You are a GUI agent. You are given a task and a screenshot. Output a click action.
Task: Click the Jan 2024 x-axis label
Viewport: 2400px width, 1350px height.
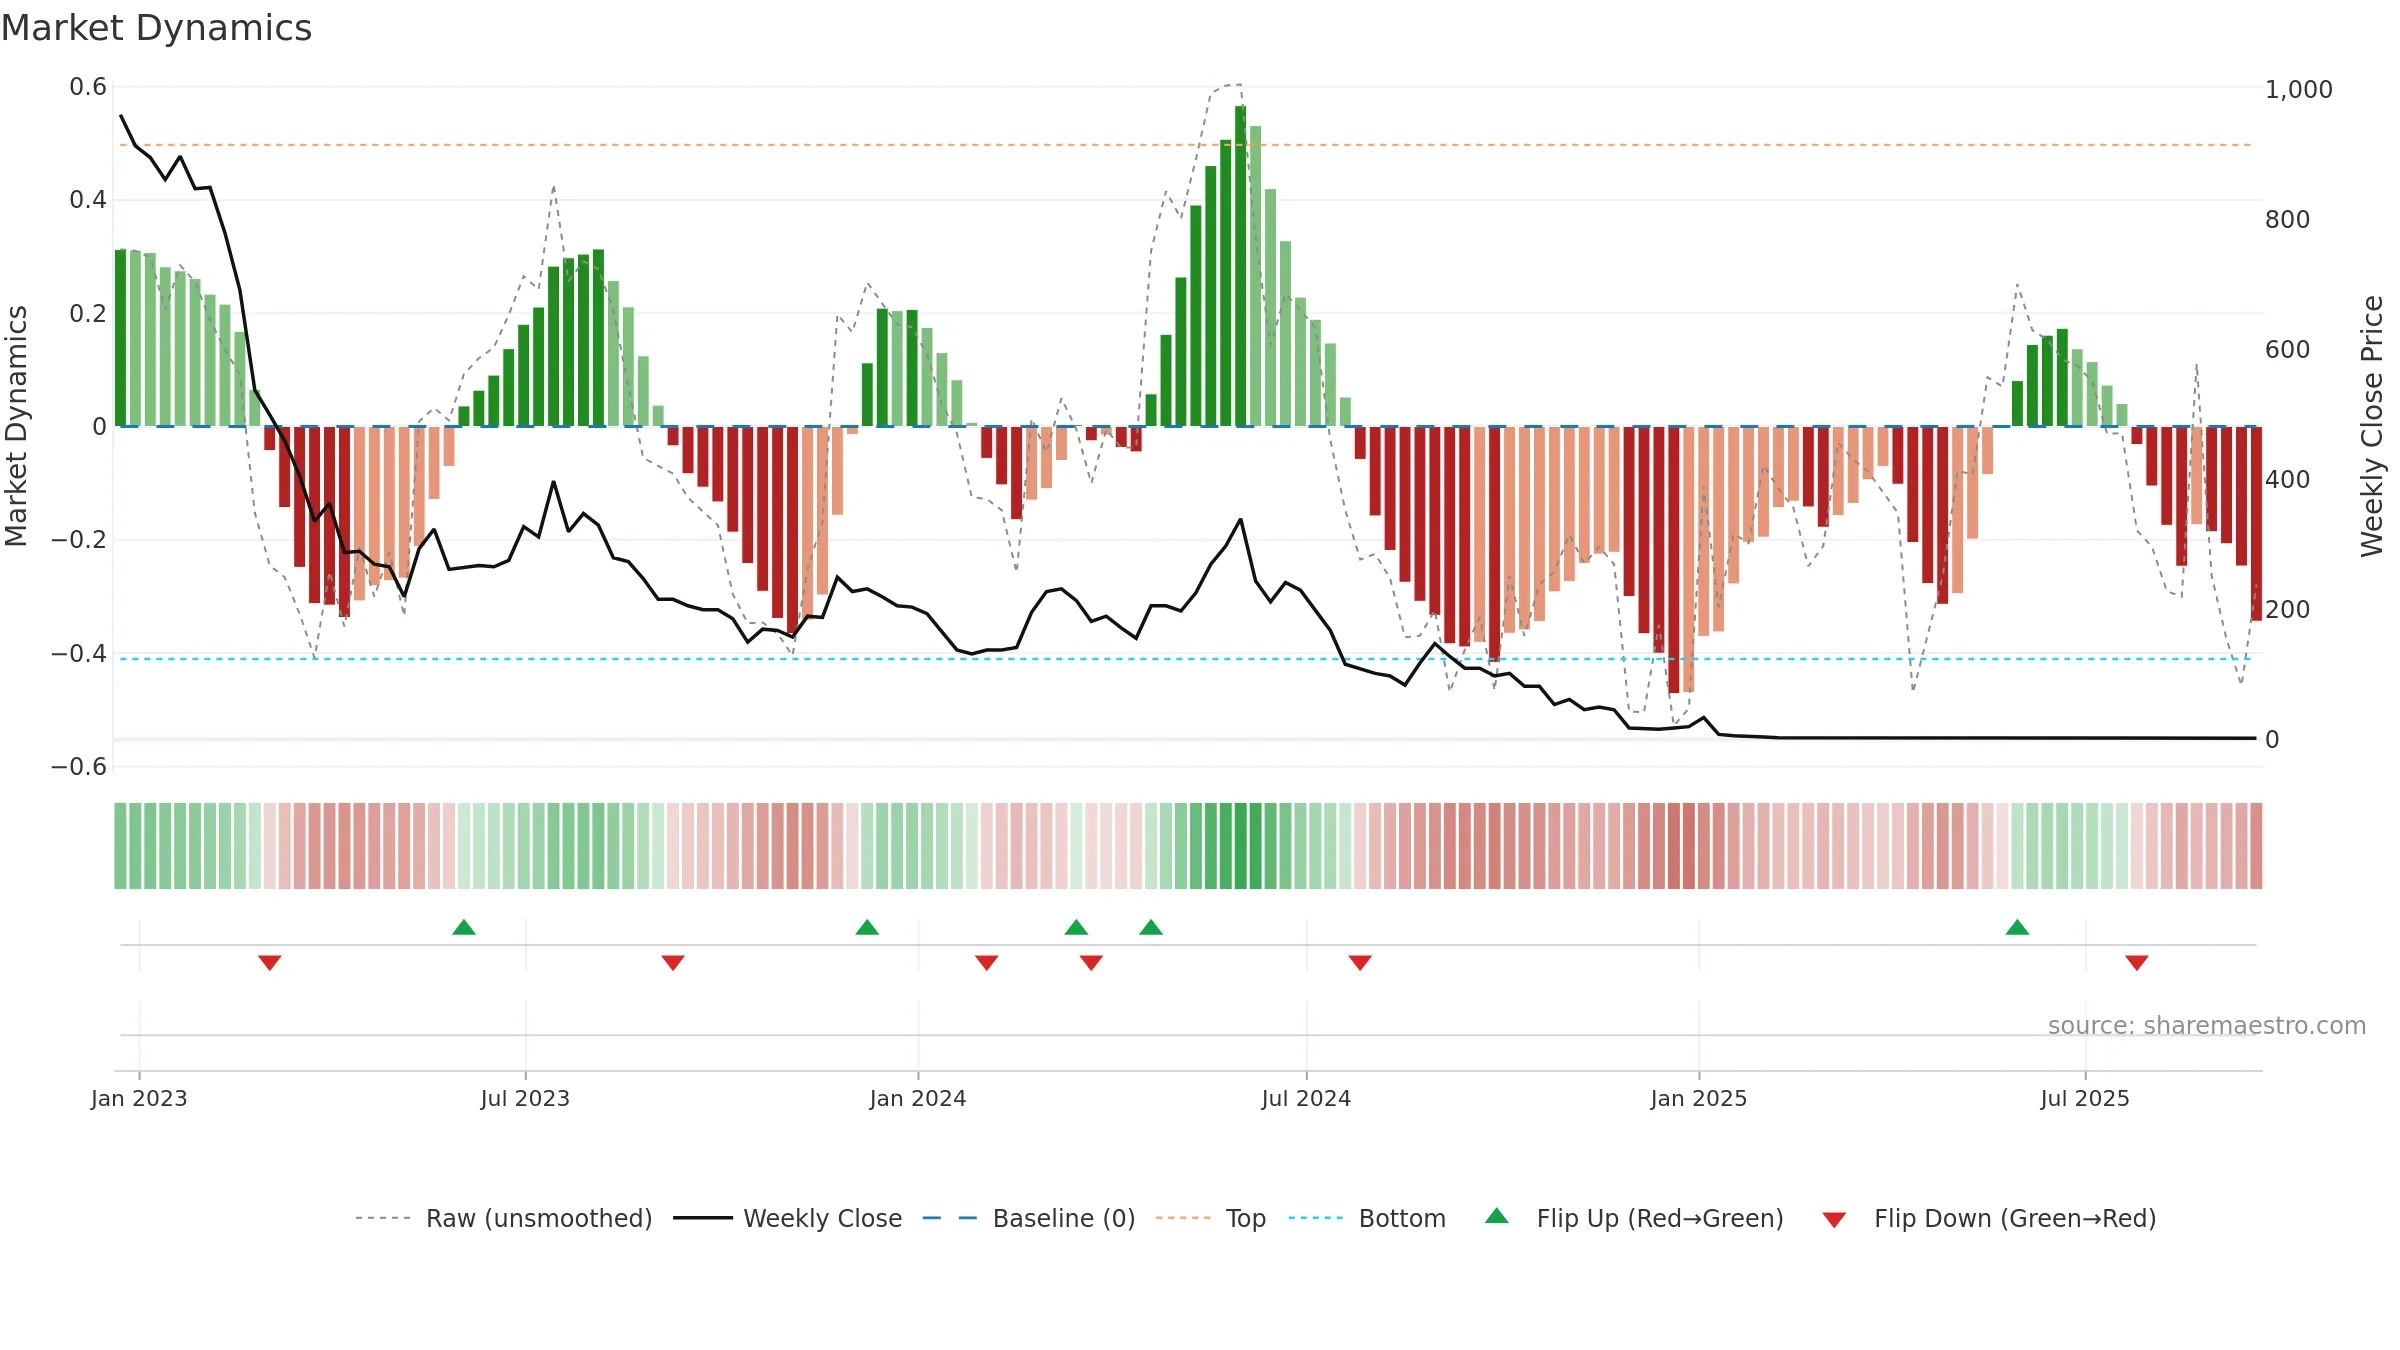[918, 1098]
